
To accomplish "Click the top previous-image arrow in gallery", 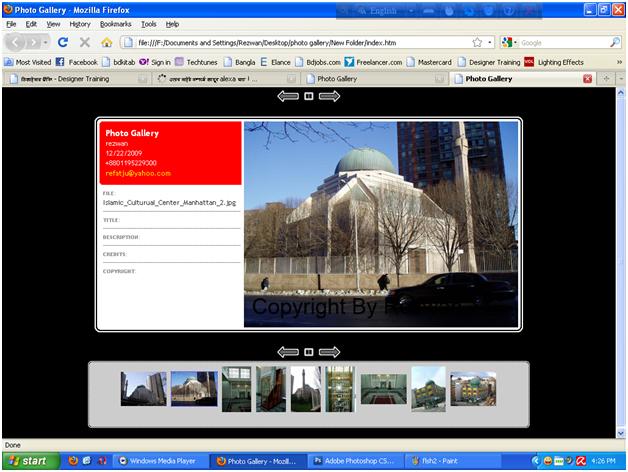I will (288, 96).
